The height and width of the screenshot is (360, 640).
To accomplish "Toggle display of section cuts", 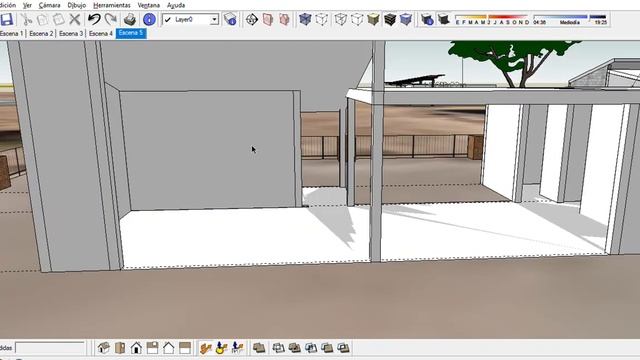I will [284, 19].
